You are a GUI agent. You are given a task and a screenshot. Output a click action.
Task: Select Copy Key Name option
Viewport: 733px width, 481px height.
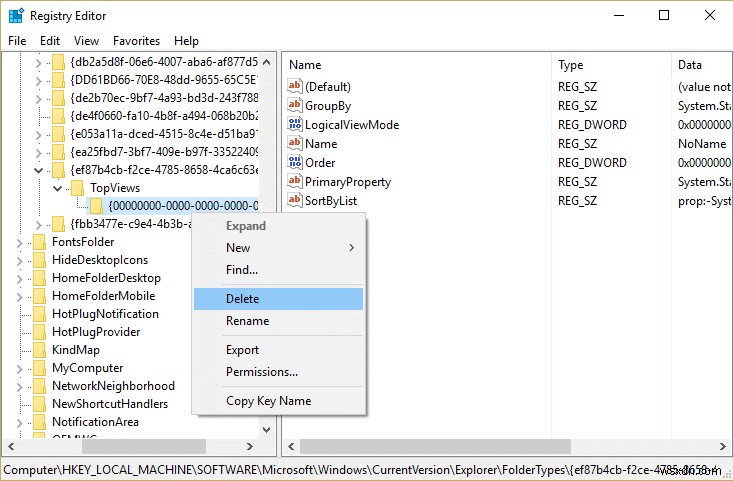278,401
